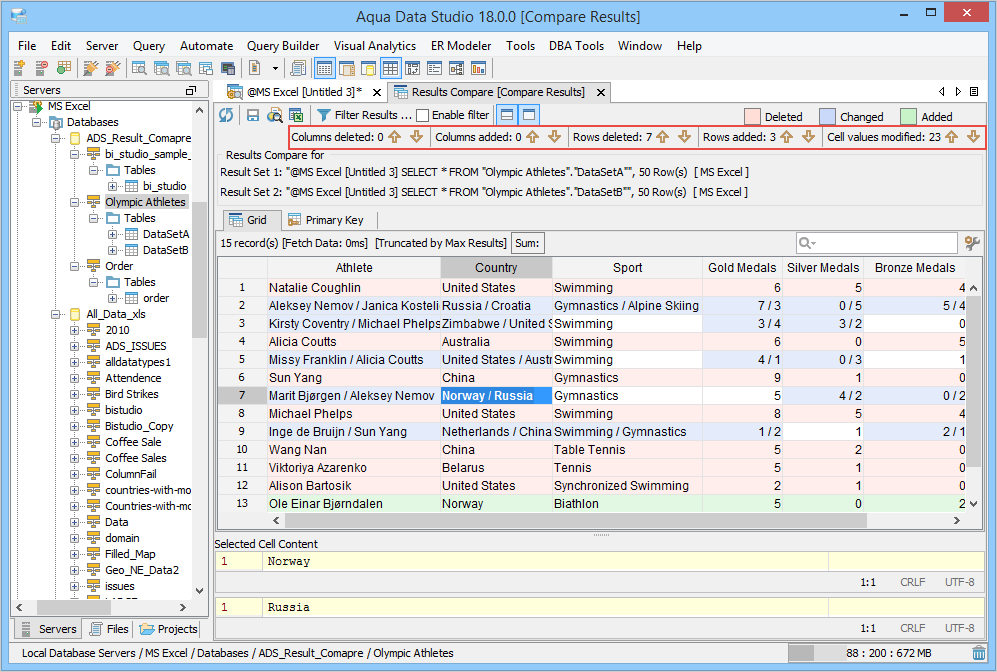This screenshot has width=997, height=672.
Task: Toggle the split horizontal view button
Action: click(507, 115)
